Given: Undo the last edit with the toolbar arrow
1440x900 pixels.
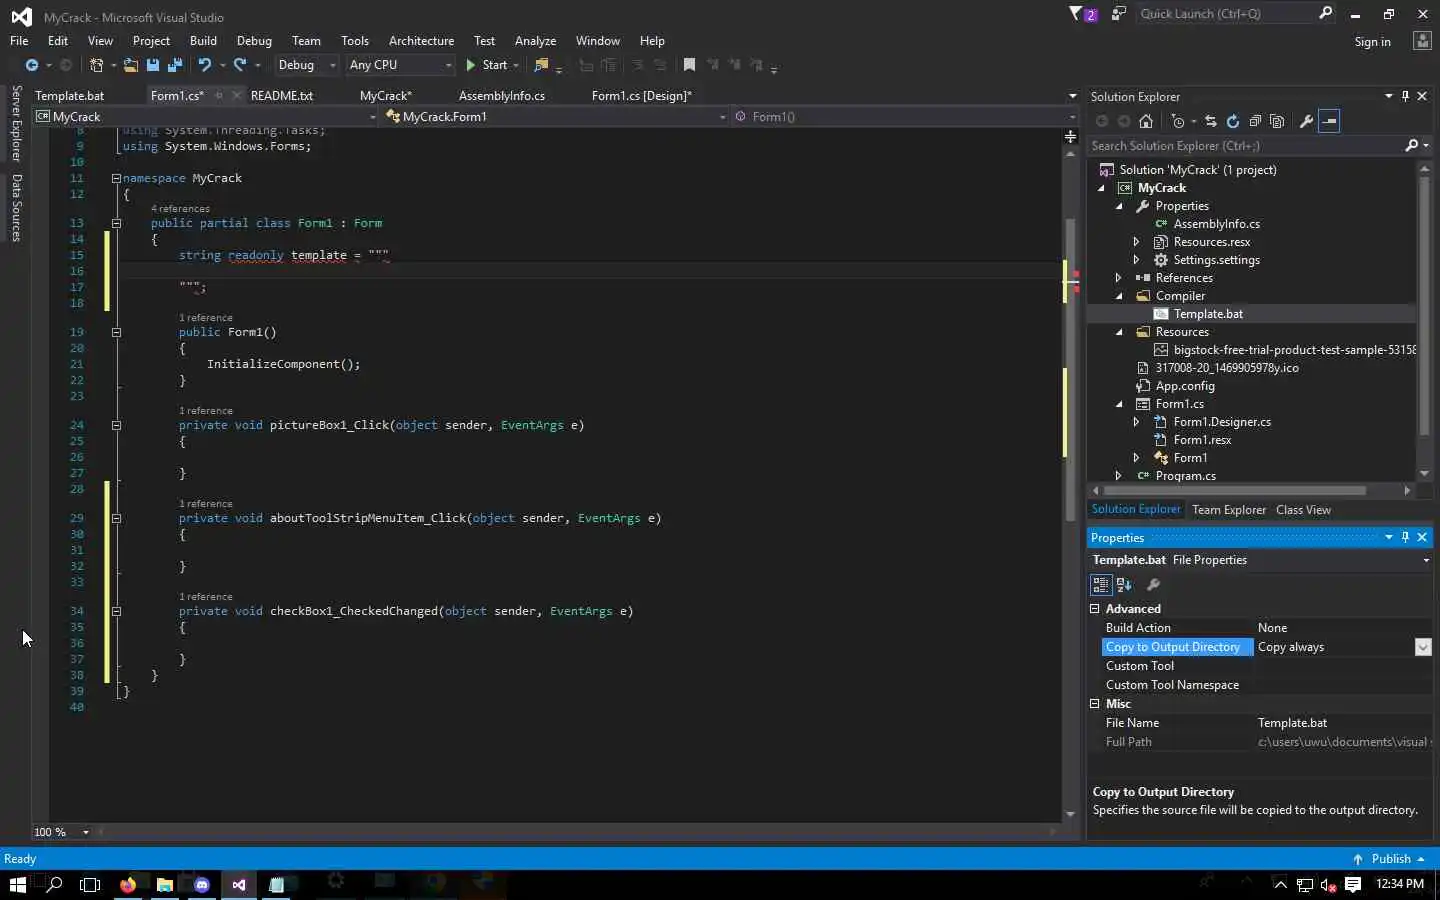Looking at the screenshot, I should pos(205,65).
